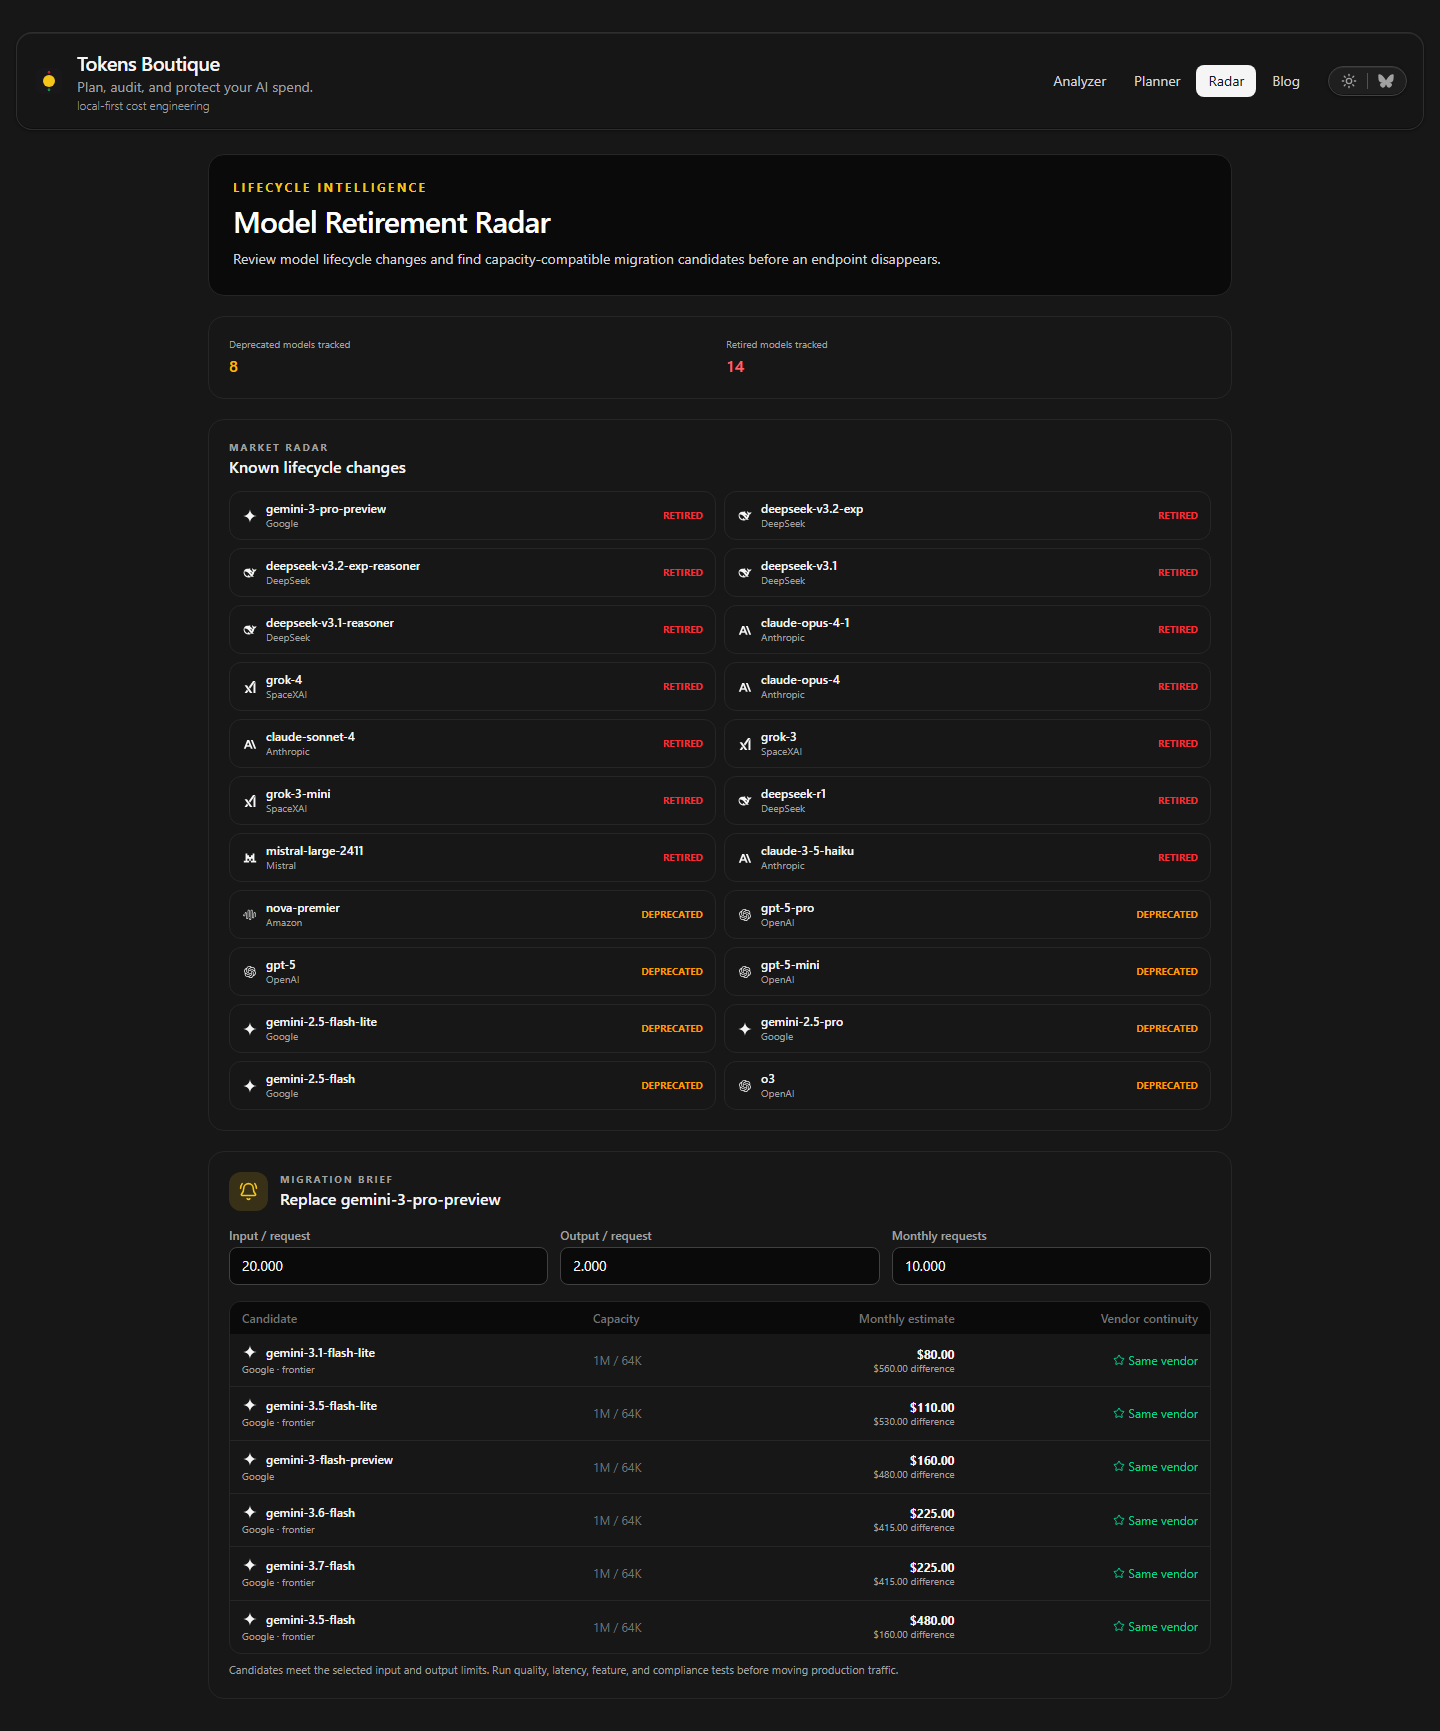Toggle the butterfly theme icon
The height and width of the screenshot is (1731, 1440).
pos(1386,81)
